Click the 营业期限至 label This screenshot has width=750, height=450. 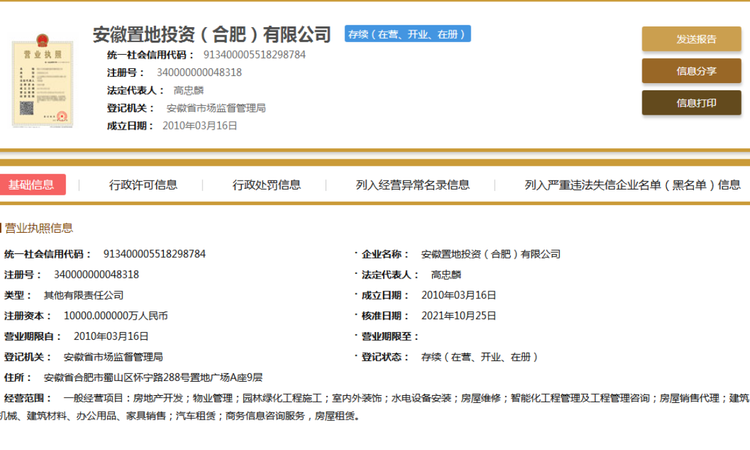[x=390, y=336]
